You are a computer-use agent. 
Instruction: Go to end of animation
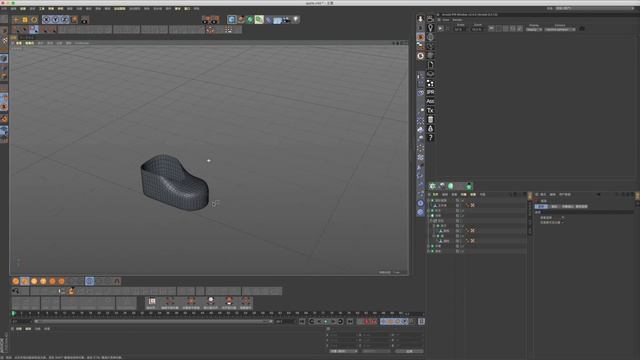[x=350, y=322]
